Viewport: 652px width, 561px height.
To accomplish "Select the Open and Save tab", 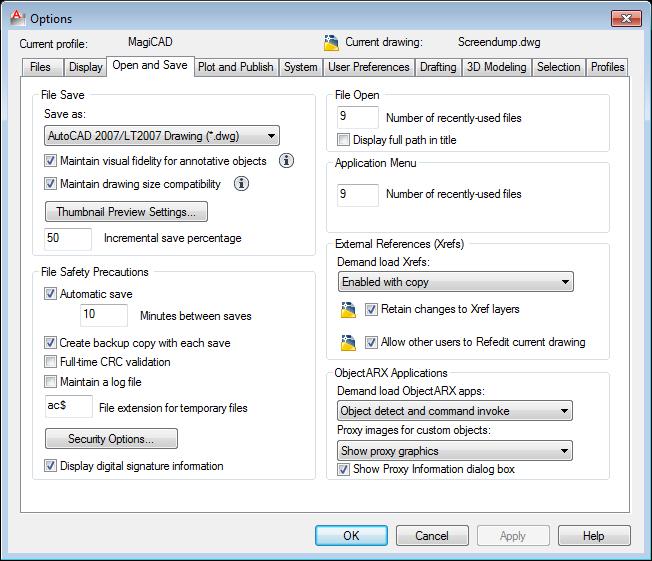I will tap(150, 66).
